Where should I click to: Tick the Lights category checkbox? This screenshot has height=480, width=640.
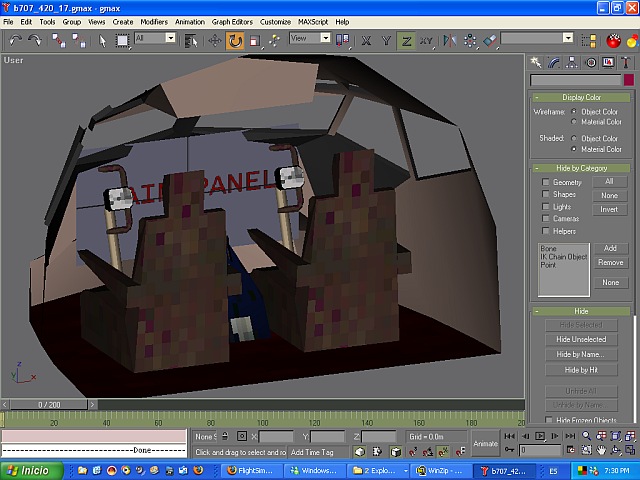[546, 207]
